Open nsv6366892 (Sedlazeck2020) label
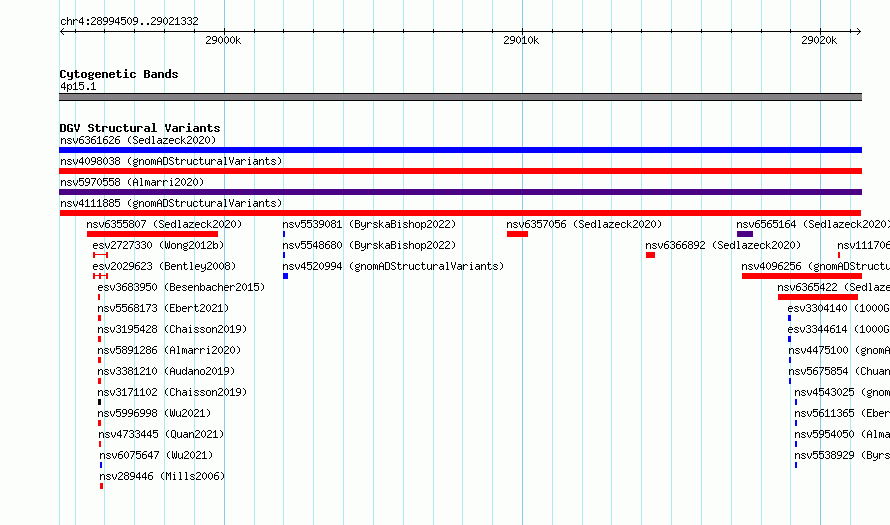 (723, 245)
